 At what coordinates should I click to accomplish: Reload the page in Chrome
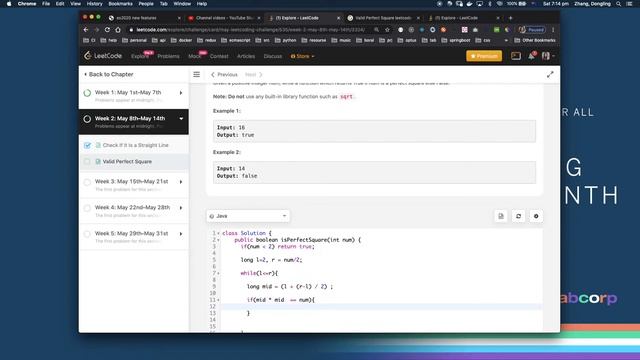tap(107, 30)
